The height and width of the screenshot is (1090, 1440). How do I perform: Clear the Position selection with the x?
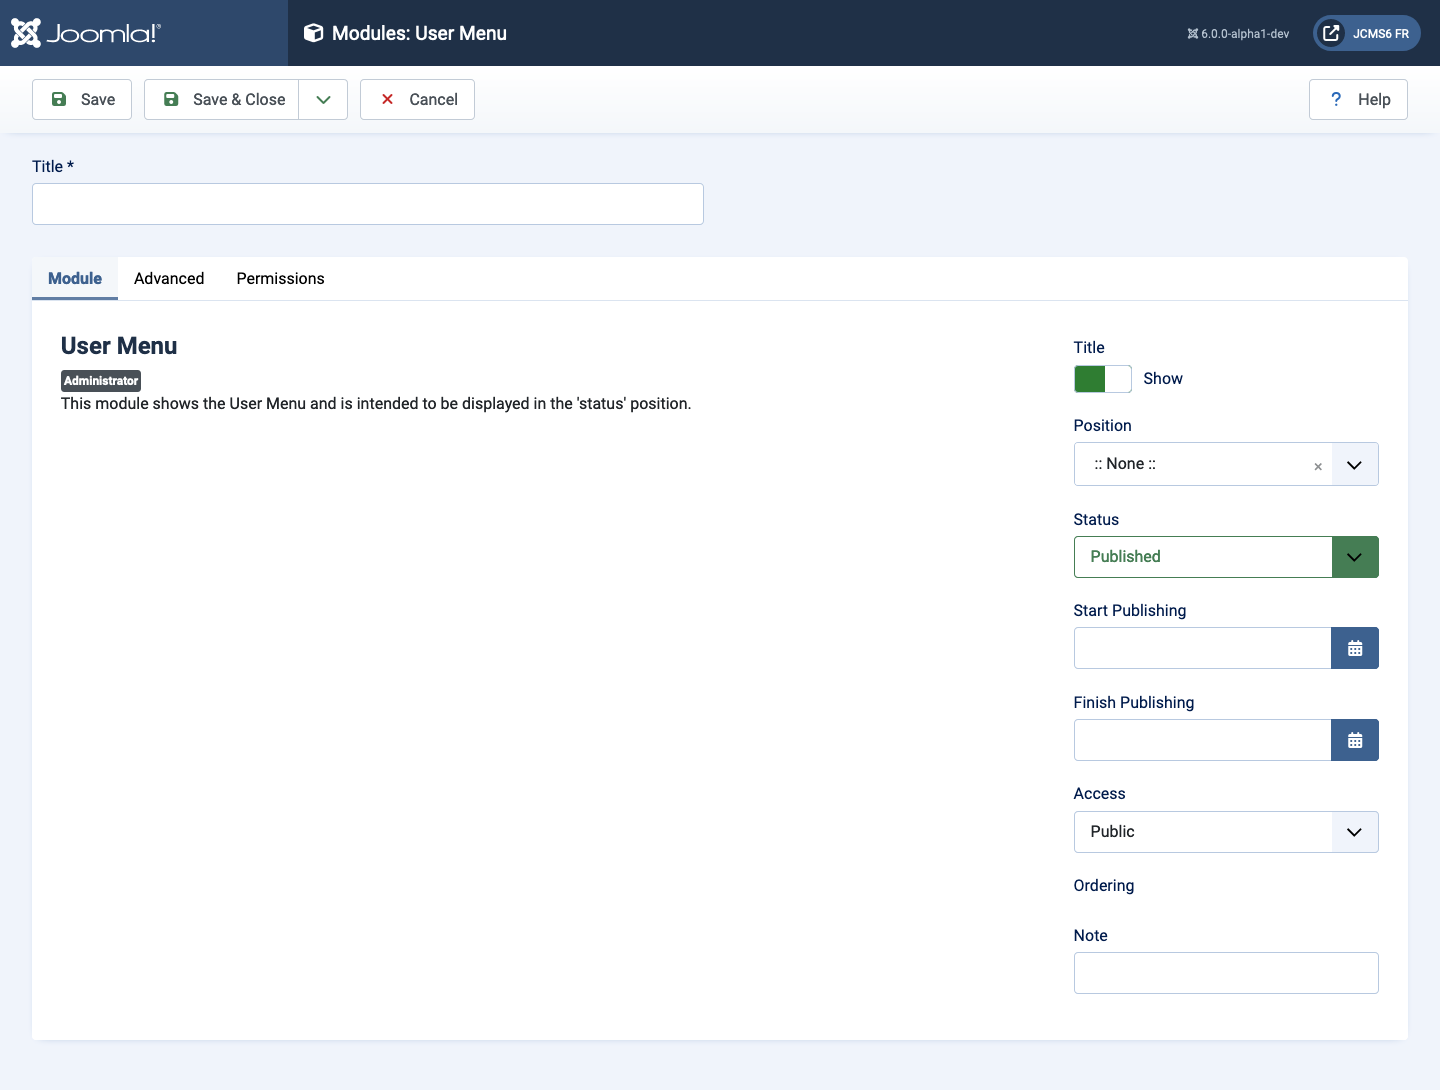click(1318, 466)
